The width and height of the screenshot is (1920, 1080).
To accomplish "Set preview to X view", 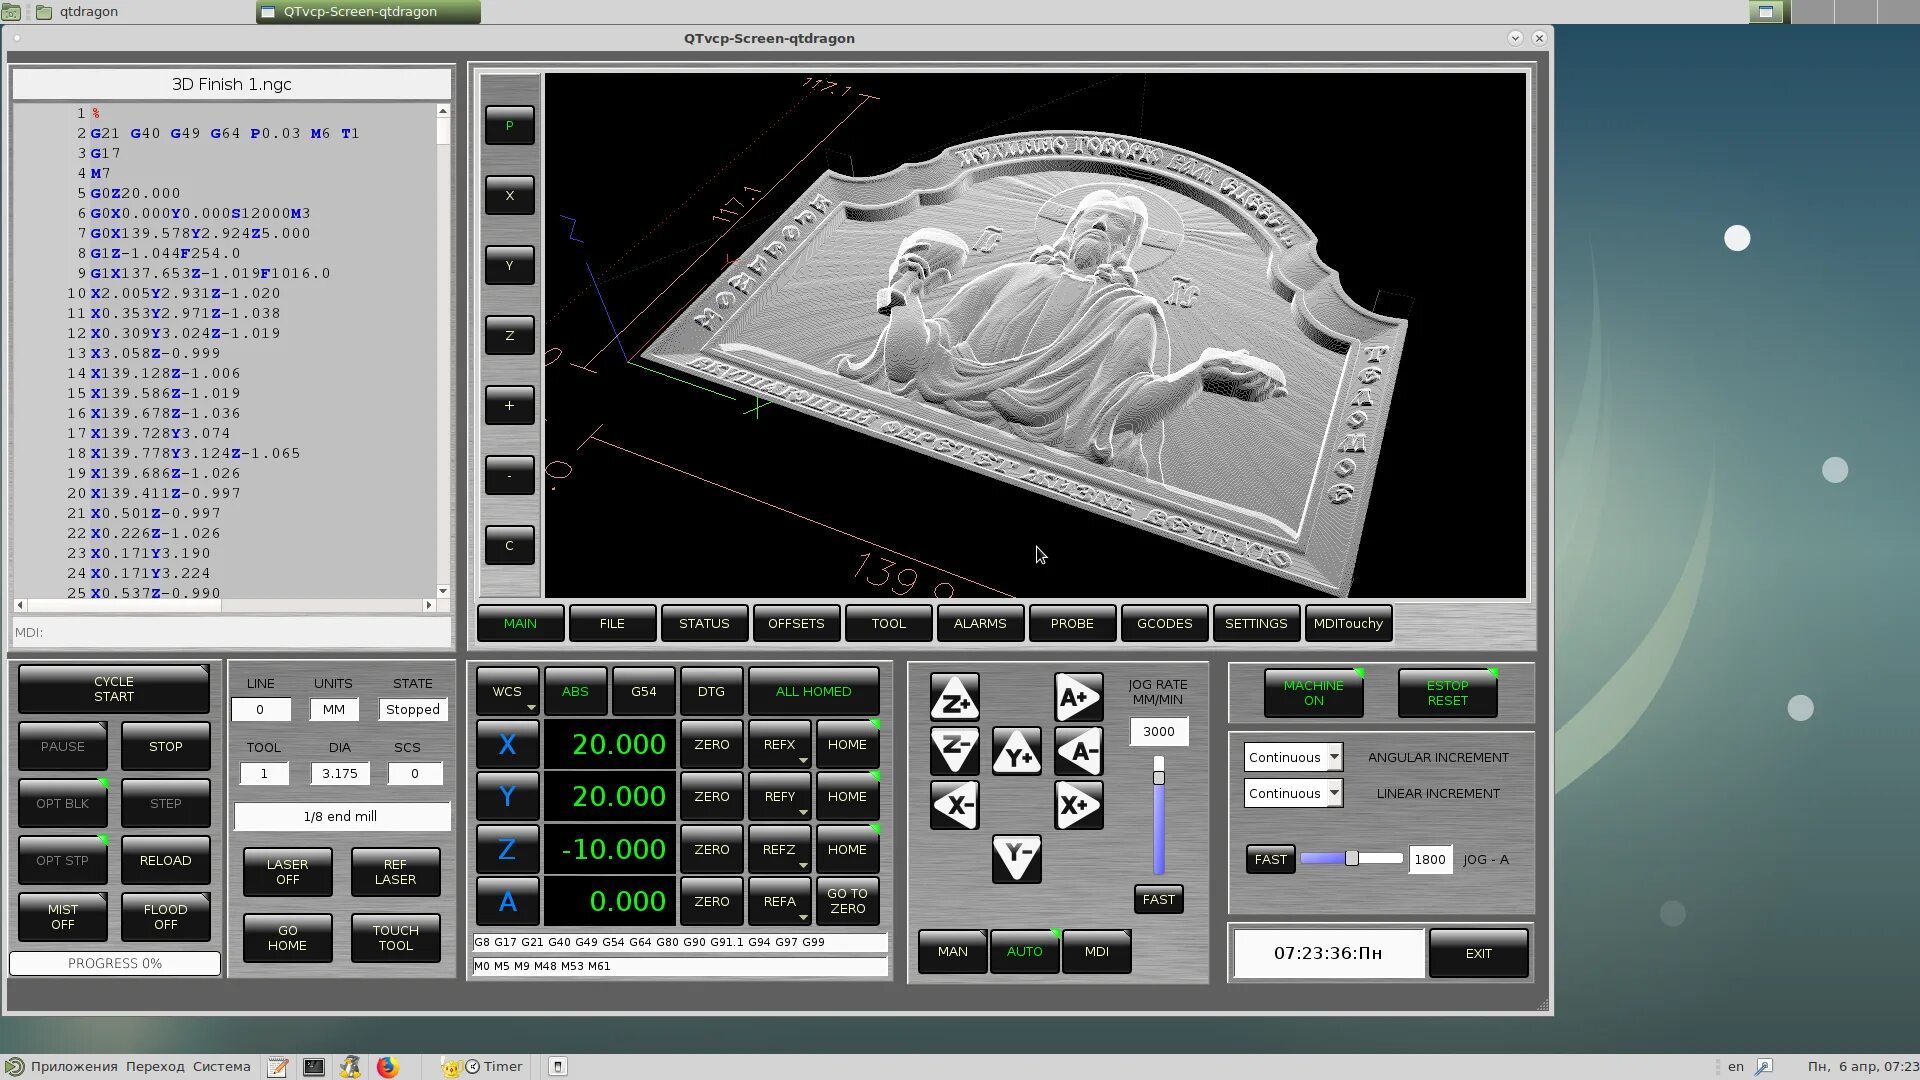I will click(x=509, y=196).
